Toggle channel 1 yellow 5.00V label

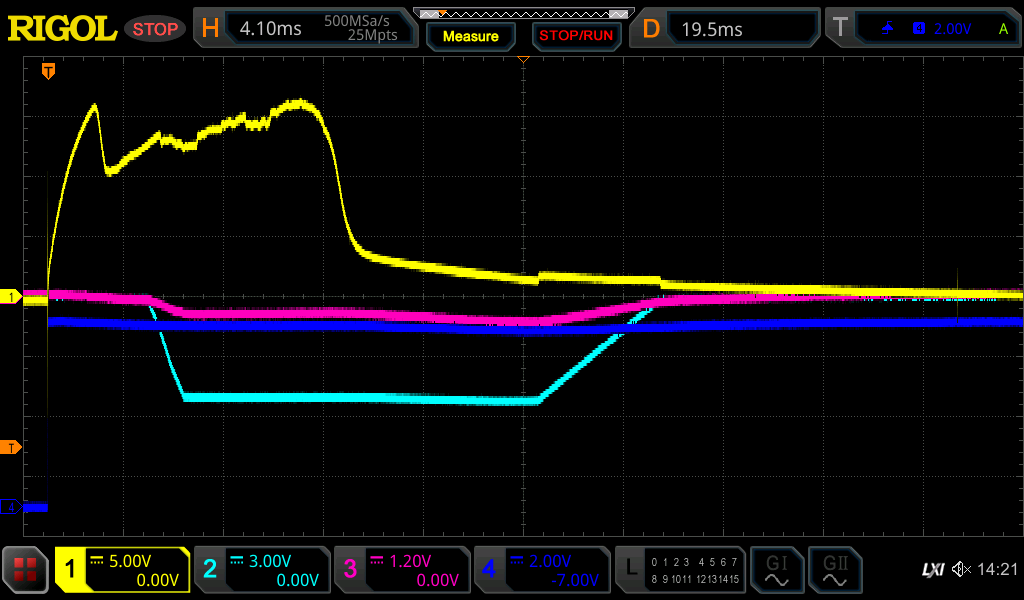click(x=122, y=570)
